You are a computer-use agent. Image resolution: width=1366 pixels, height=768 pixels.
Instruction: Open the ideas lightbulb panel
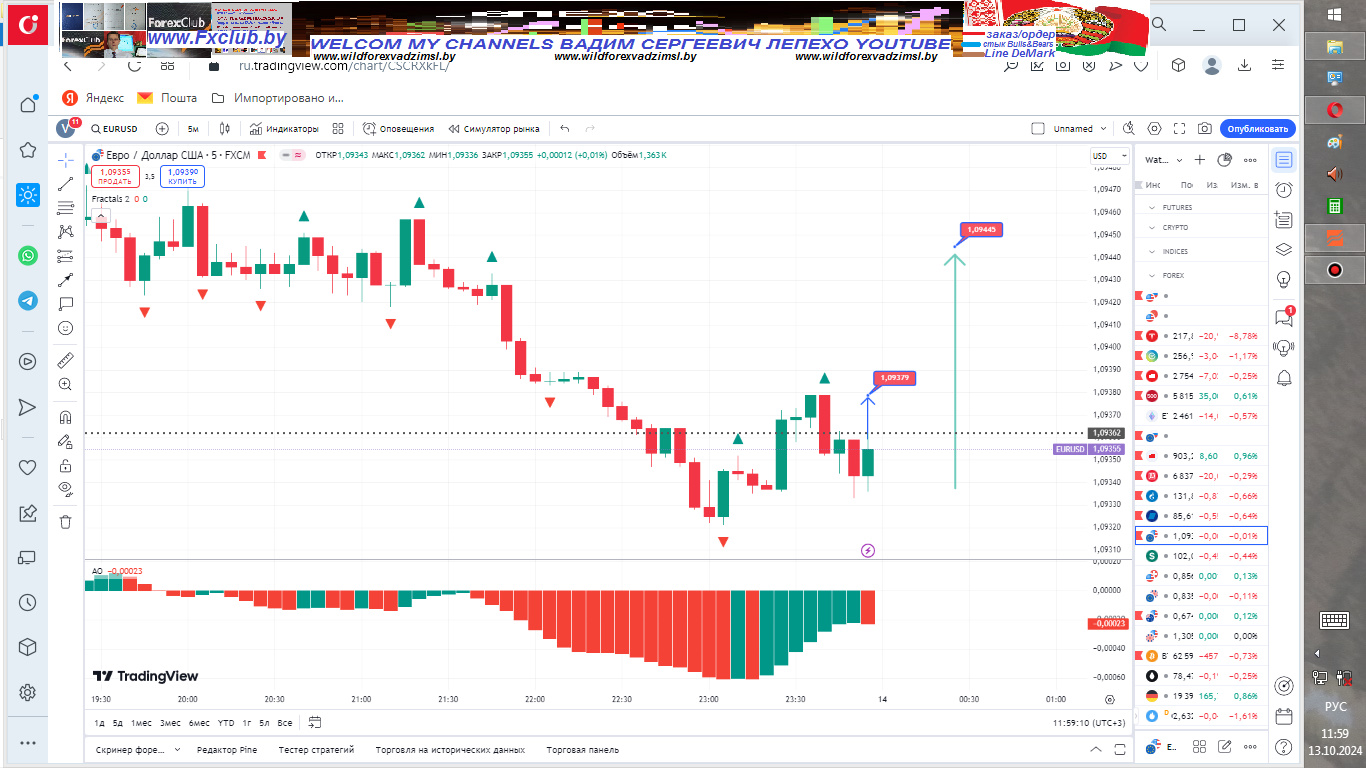pyautogui.click(x=1284, y=278)
